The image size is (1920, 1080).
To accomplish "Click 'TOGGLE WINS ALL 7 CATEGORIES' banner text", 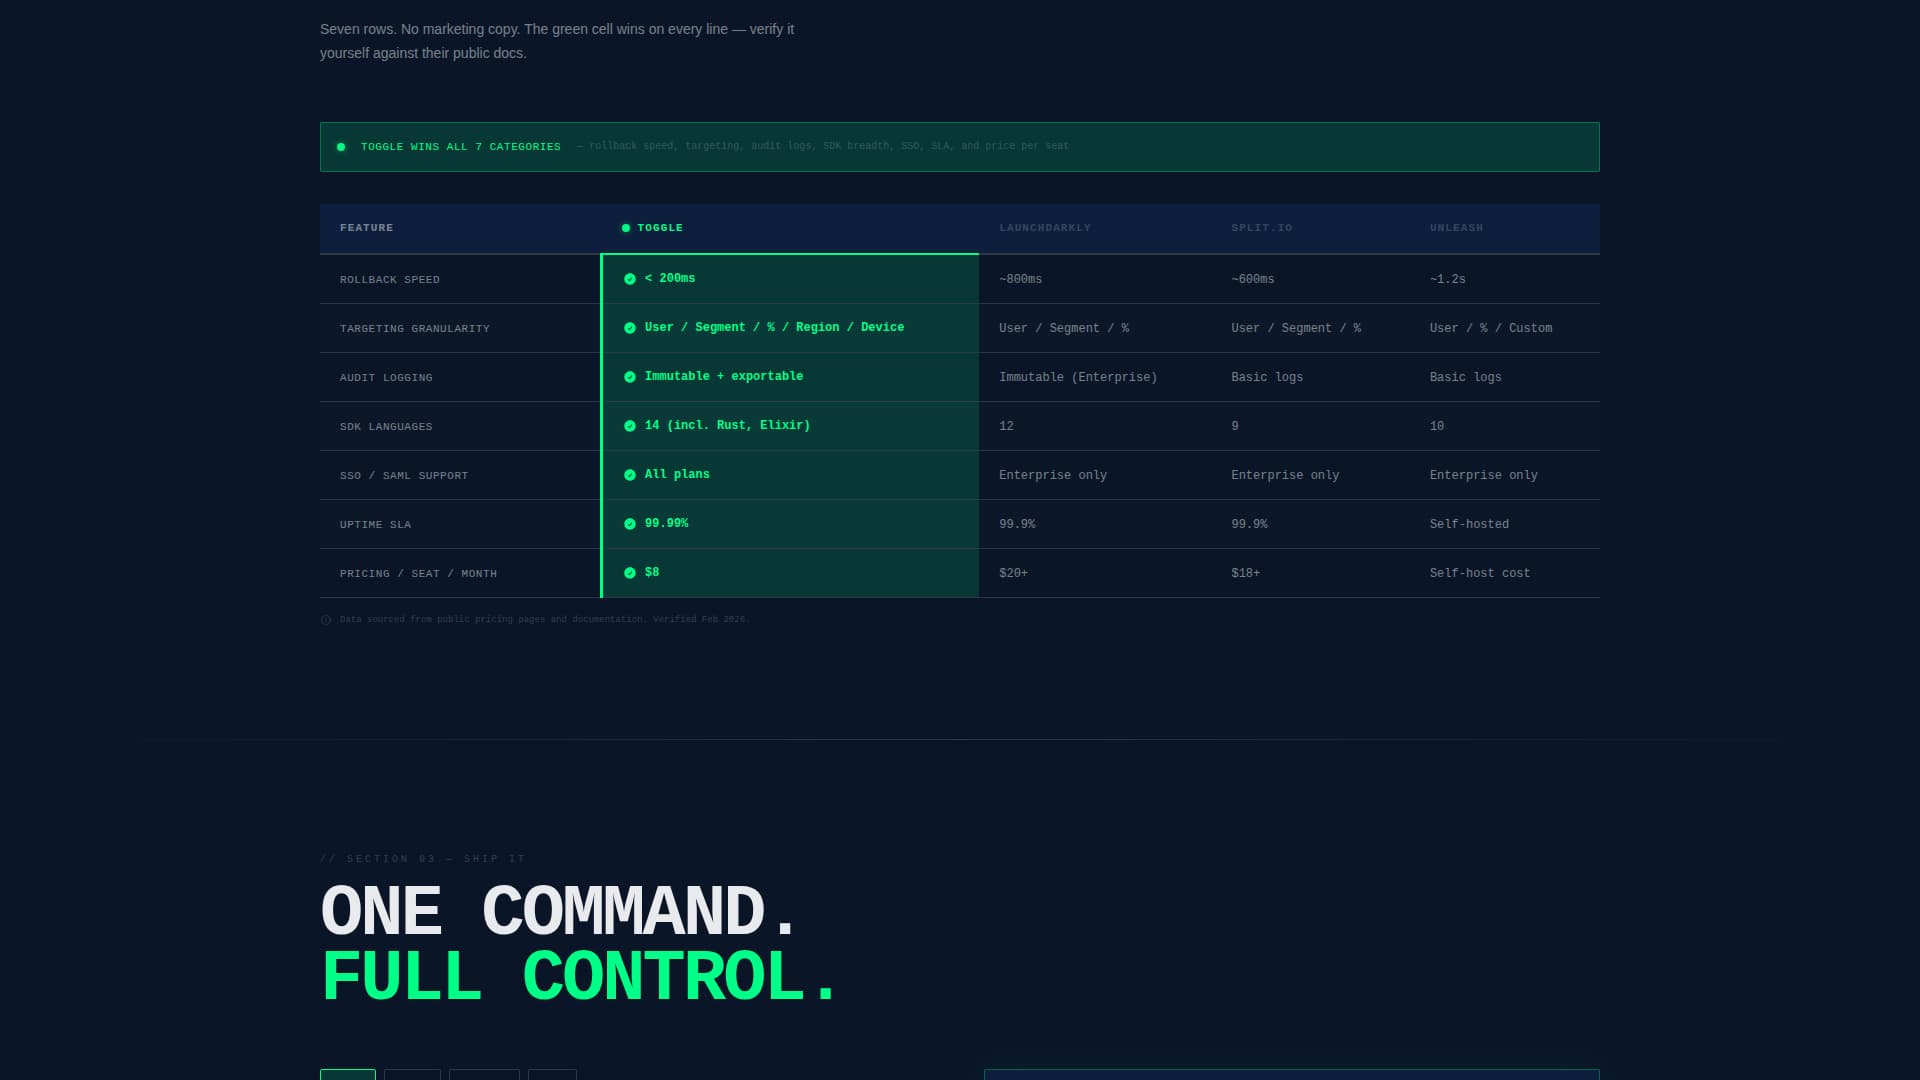I will click(x=460, y=147).
